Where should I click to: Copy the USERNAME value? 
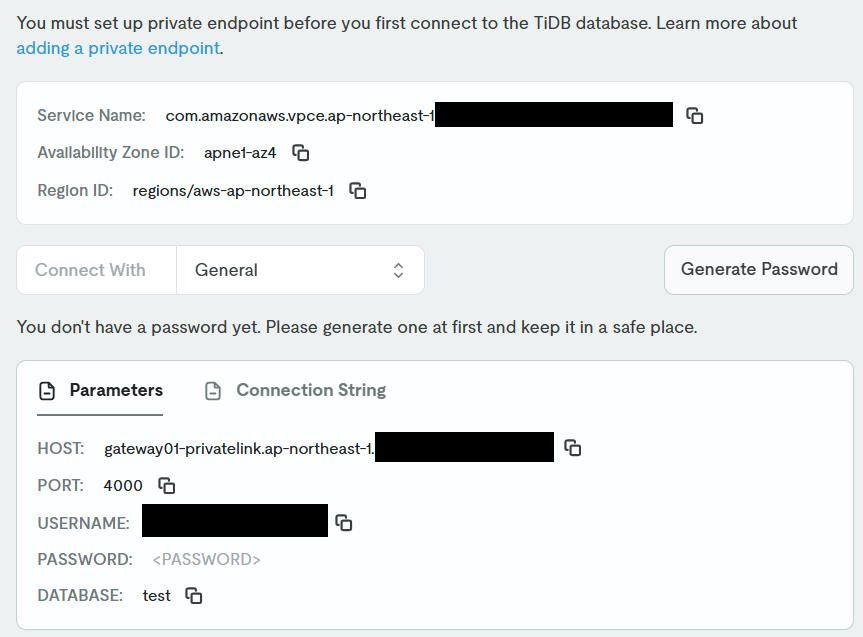(x=343, y=522)
